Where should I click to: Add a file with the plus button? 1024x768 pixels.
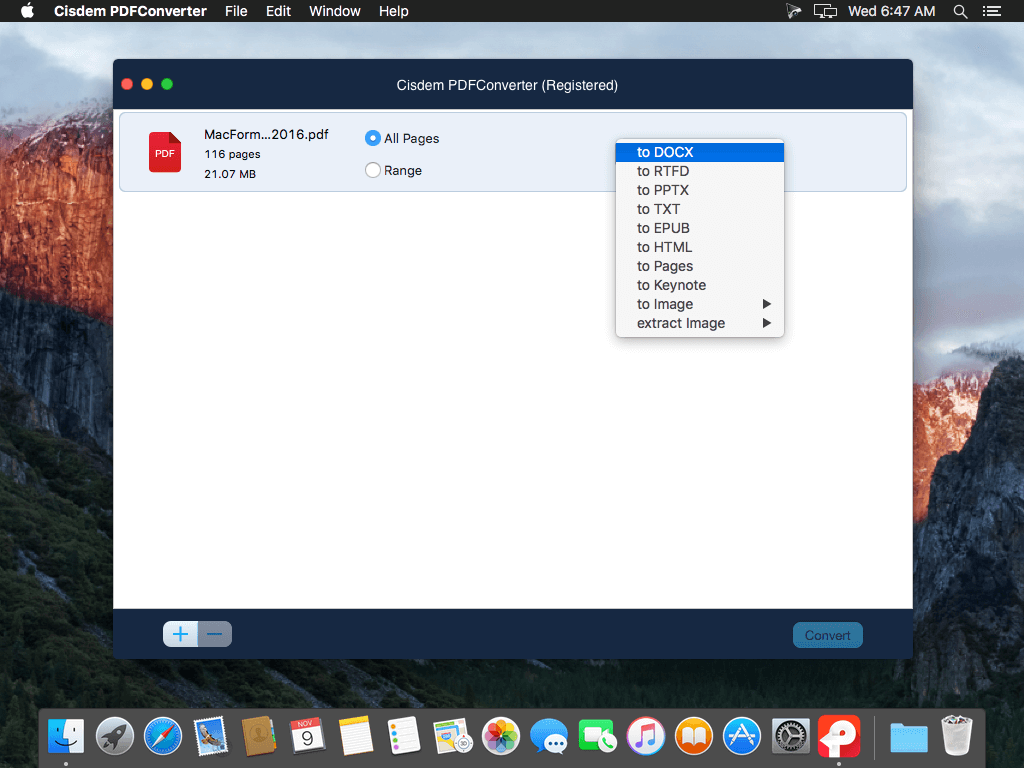coord(180,634)
